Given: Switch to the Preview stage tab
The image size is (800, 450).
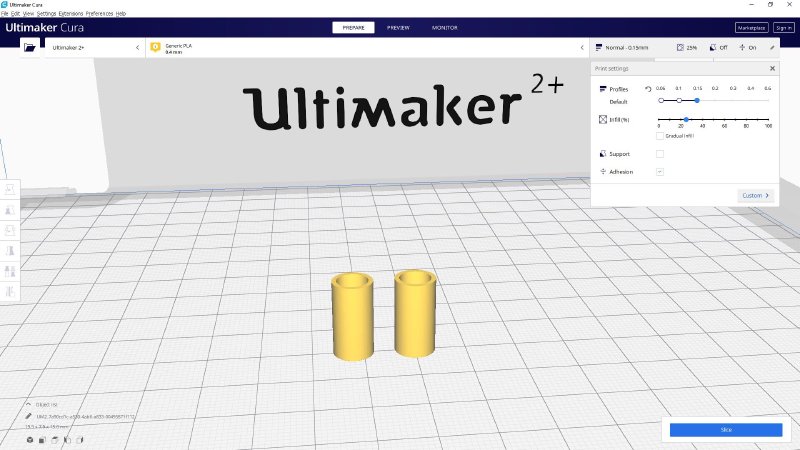Looking at the screenshot, I should (x=398, y=28).
